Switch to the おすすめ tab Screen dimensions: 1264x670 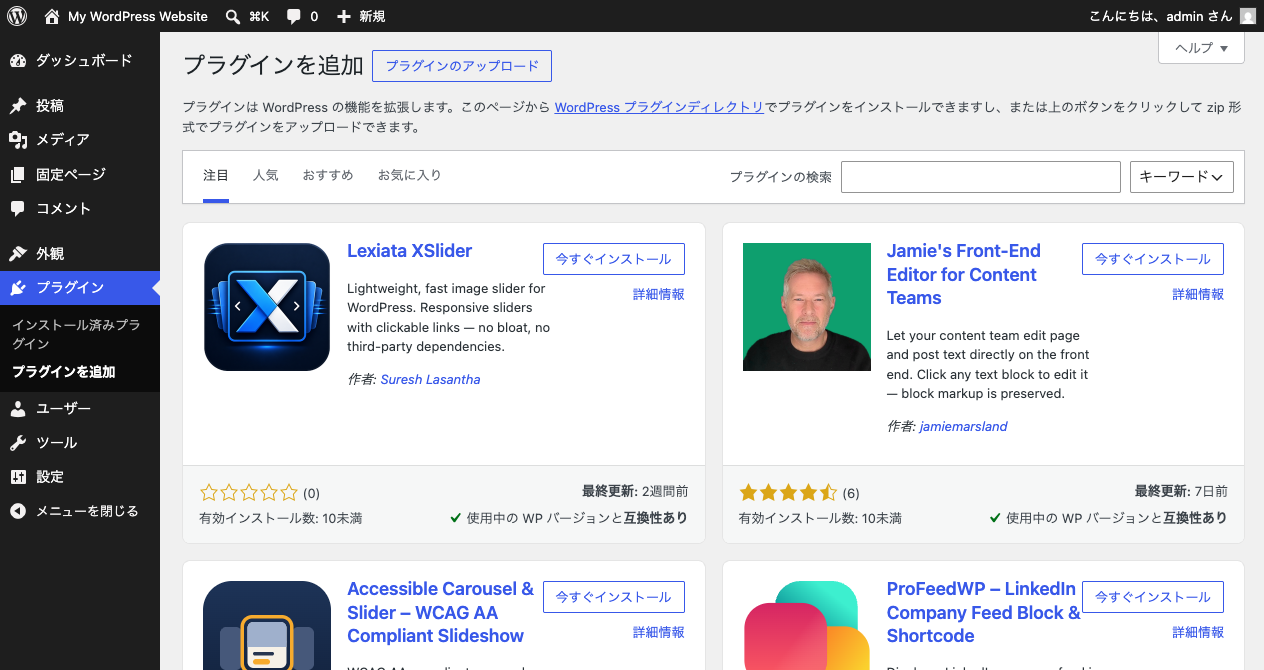(328, 176)
